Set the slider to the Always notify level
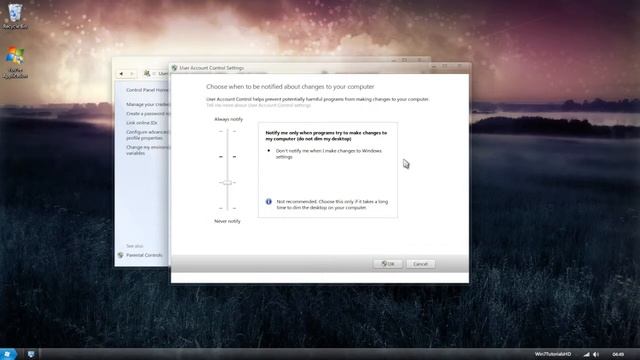 coord(227,131)
